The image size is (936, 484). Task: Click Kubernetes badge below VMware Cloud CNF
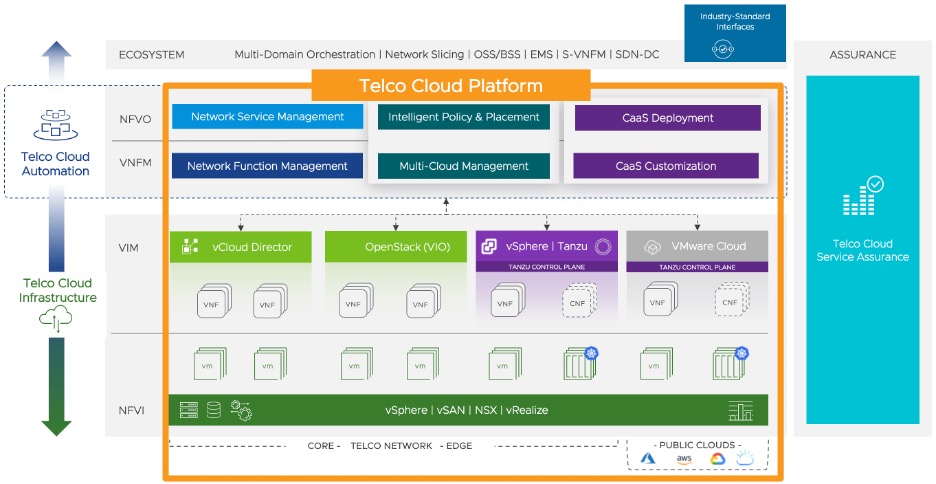coord(741,353)
